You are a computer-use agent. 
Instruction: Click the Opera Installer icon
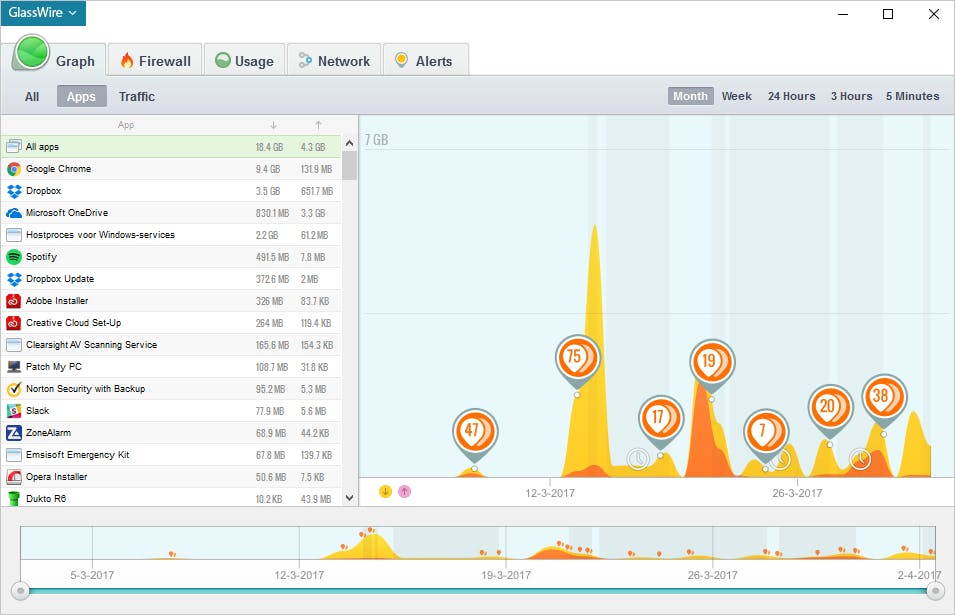14,477
